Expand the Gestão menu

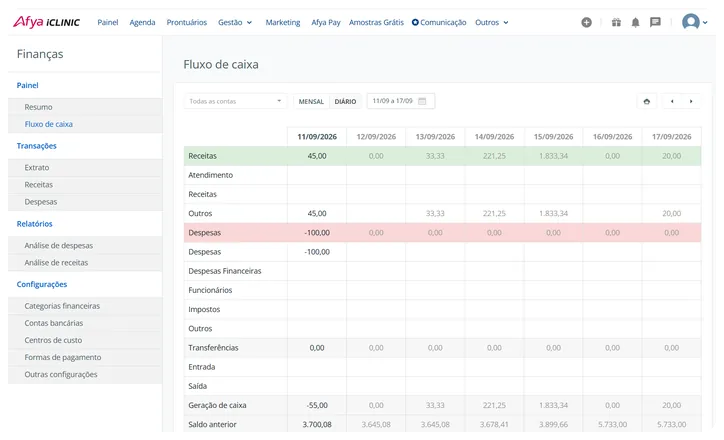(x=235, y=22)
